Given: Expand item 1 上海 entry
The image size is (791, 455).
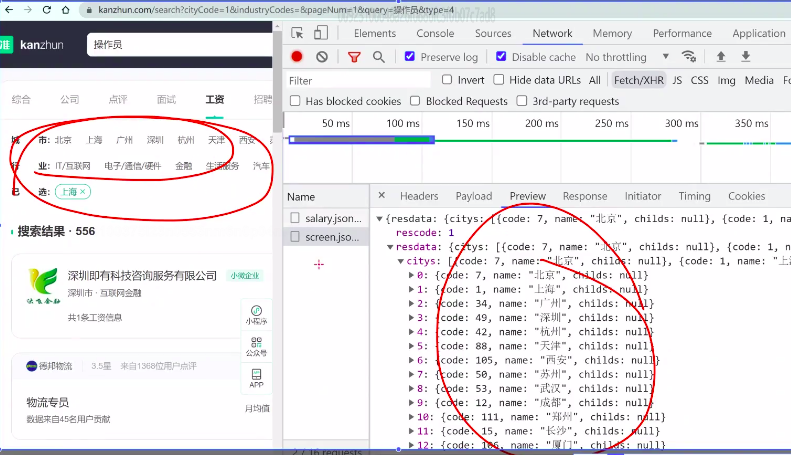Looking at the screenshot, I should point(412,290).
